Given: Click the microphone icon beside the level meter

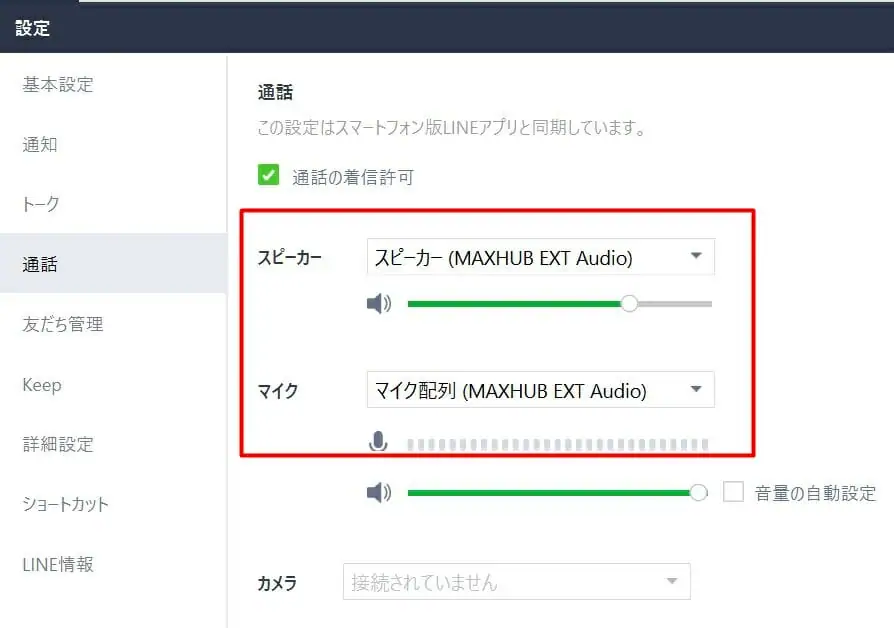Looking at the screenshot, I should tap(377, 441).
